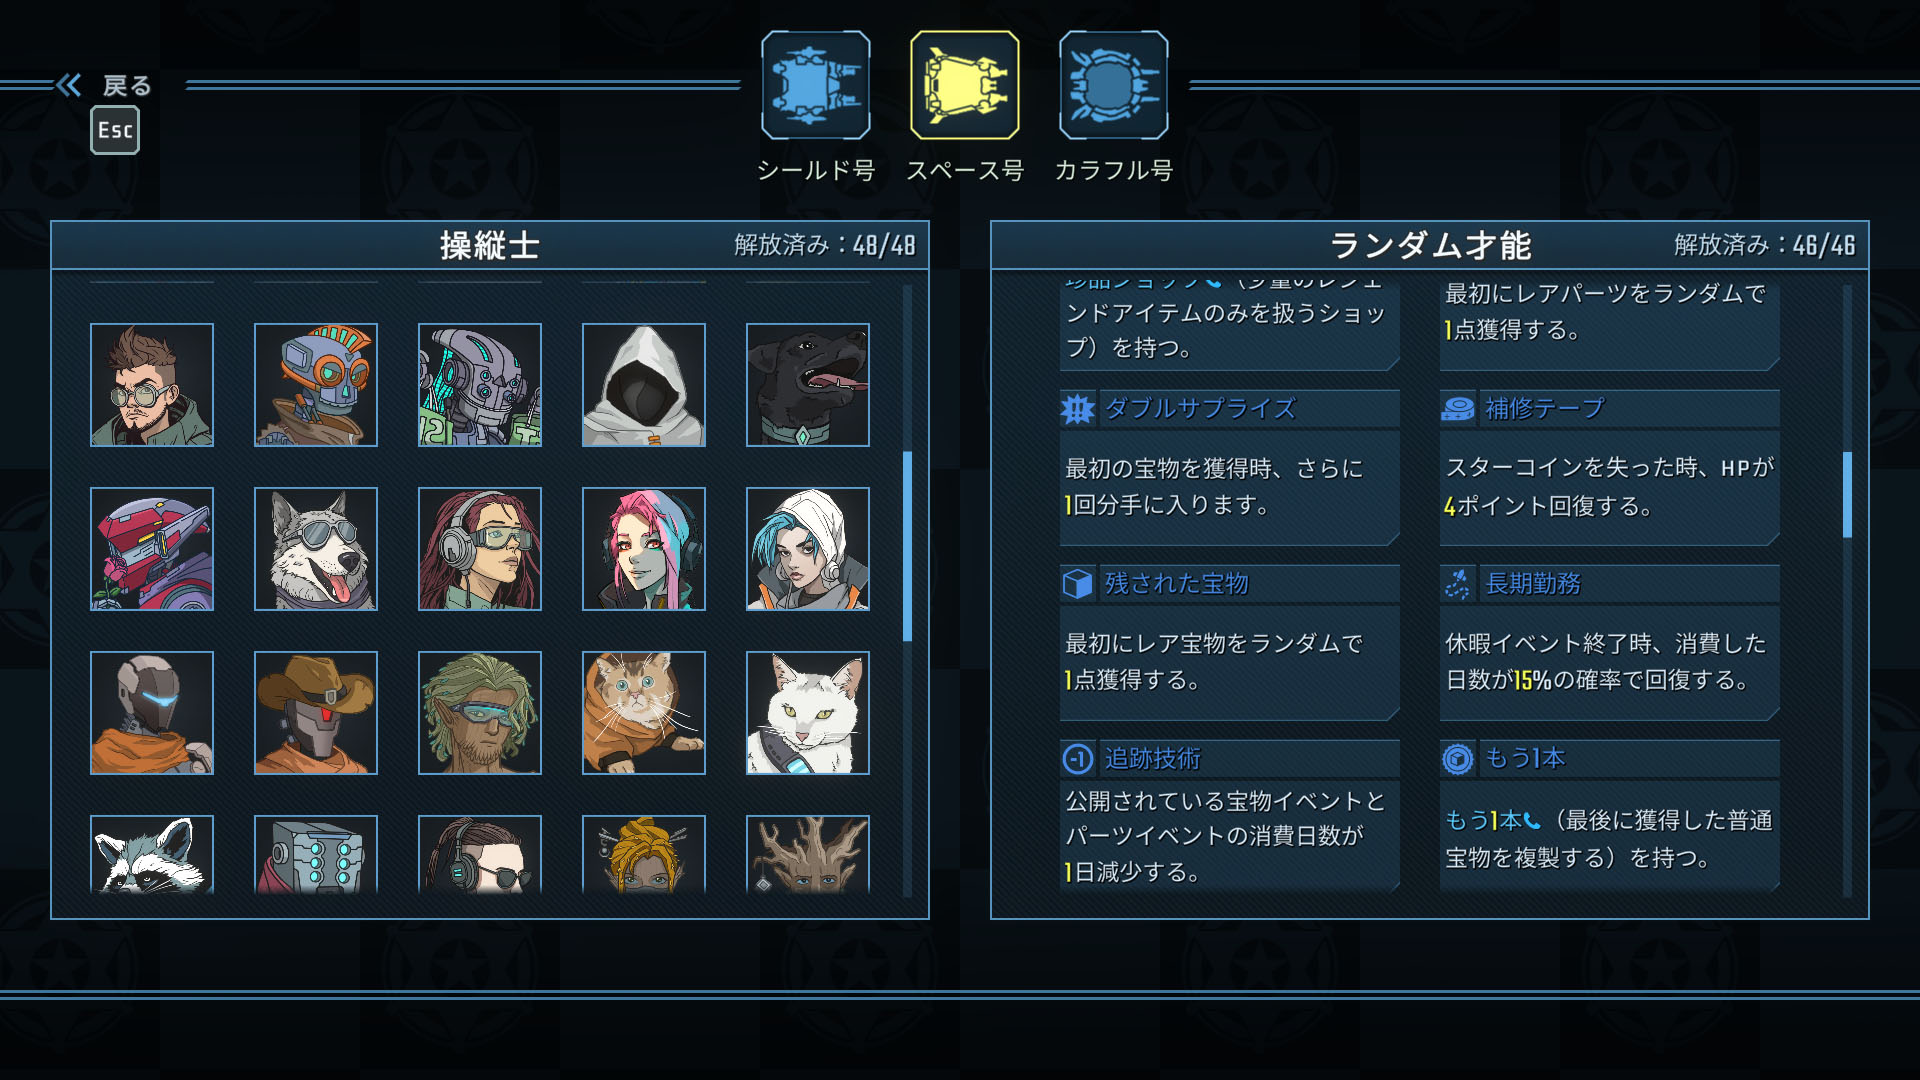
Task: Select the yellow スペース号 ship icon
Action: [964, 85]
